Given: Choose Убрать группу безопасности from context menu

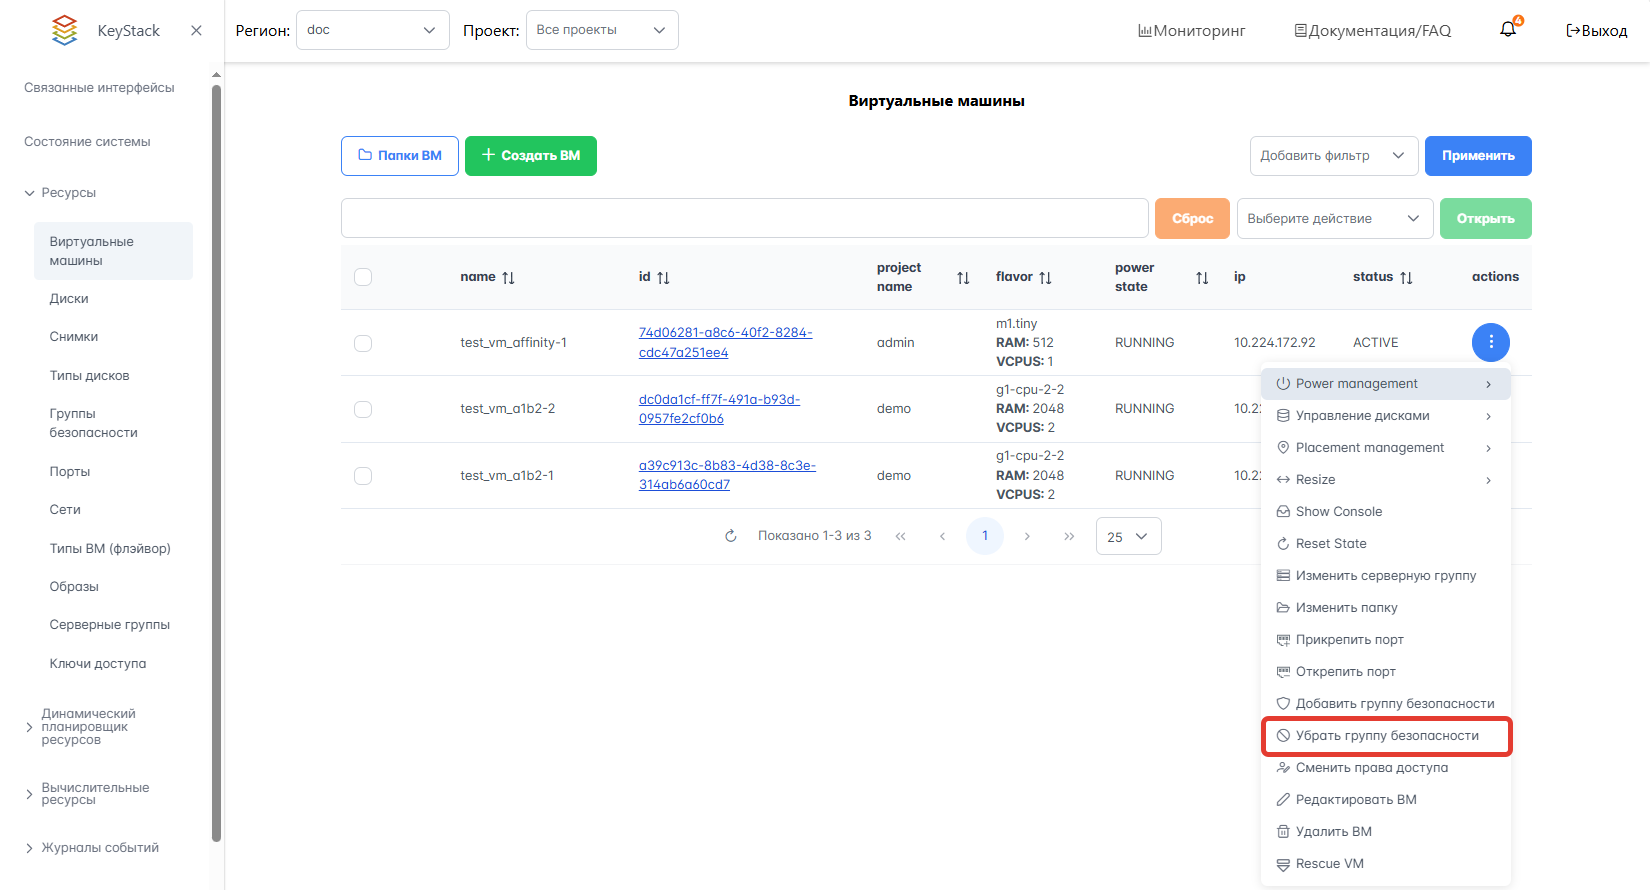Looking at the screenshot, I should (1386, 736).
